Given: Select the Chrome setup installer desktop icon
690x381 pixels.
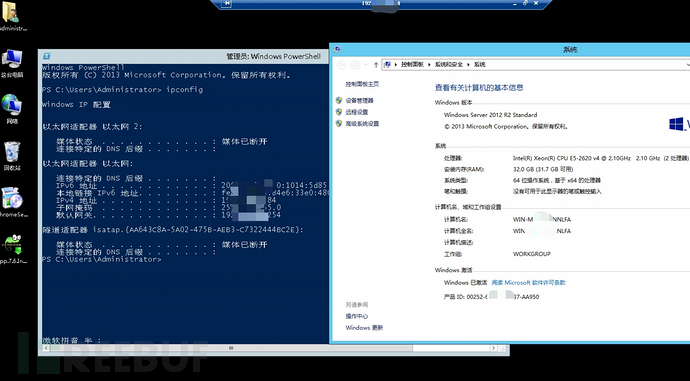Looking at the screenshot, I should [12, 202].
